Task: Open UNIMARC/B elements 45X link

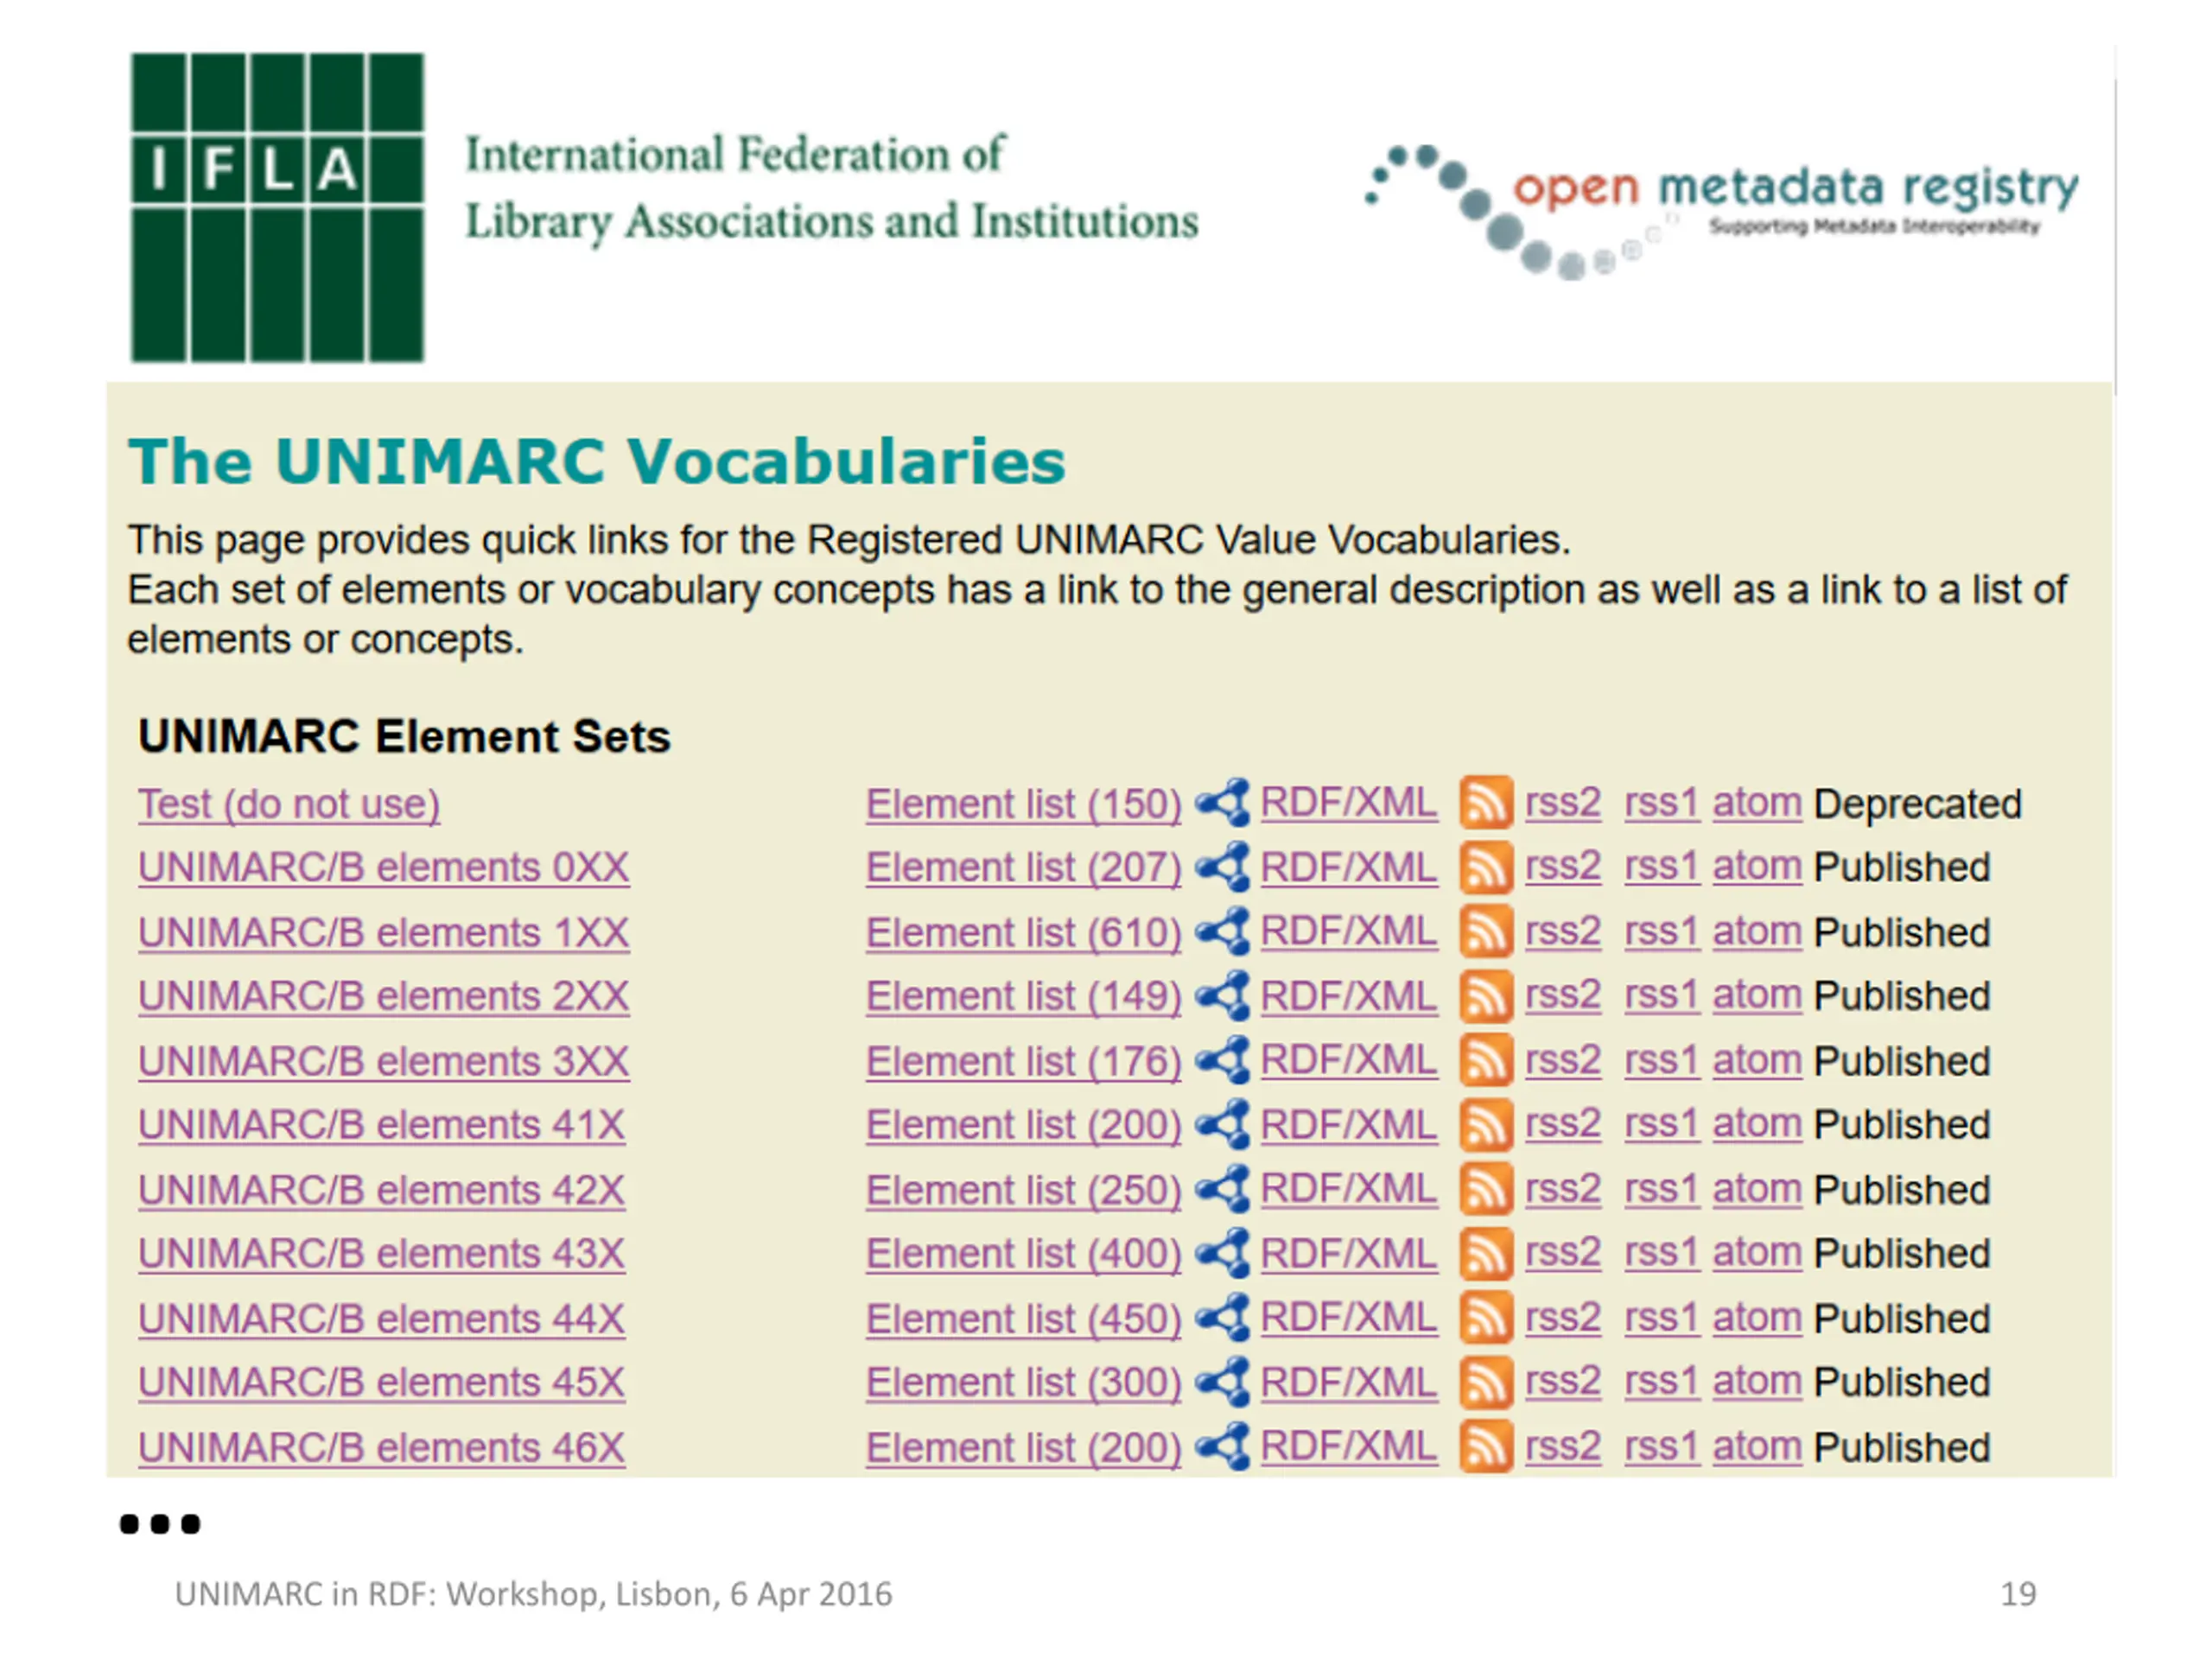Action: click(x=382, y=1383)
